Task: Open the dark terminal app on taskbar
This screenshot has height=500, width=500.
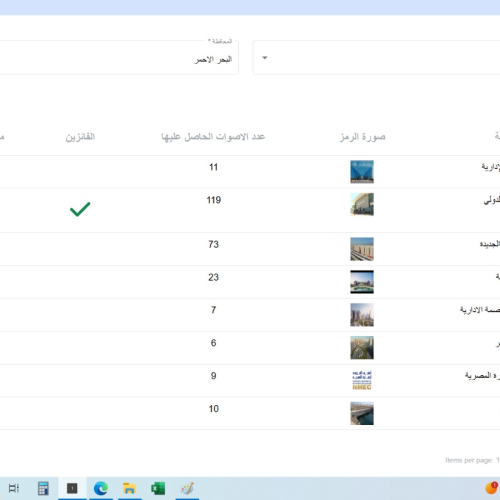Action: tap(72, 488)
